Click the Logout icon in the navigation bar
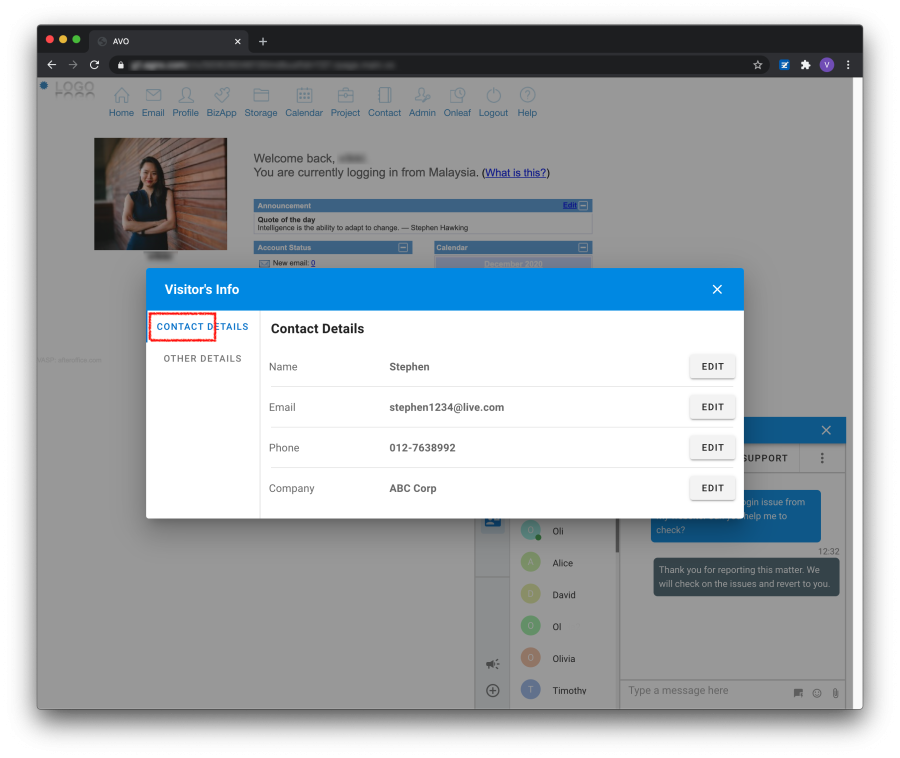The image size is (900, 758). point(493,100)
